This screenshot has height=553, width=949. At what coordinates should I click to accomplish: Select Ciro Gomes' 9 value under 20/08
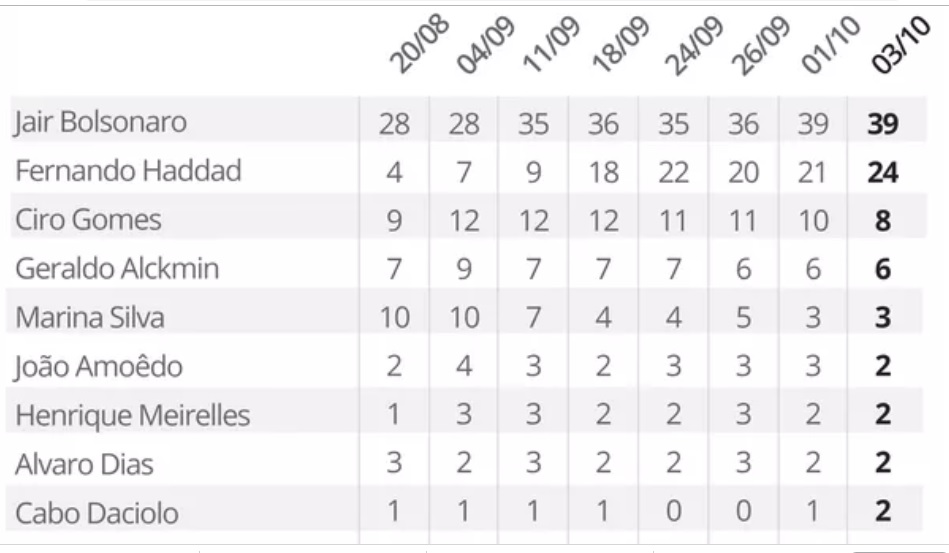(x=394, y=220)
